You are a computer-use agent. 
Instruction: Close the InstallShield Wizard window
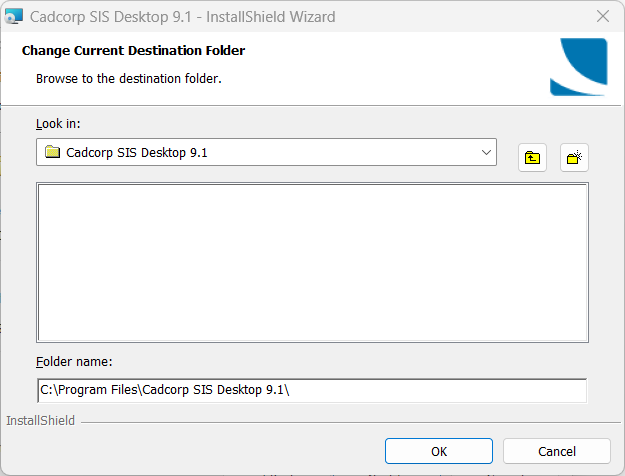click(x=602, y=16)
